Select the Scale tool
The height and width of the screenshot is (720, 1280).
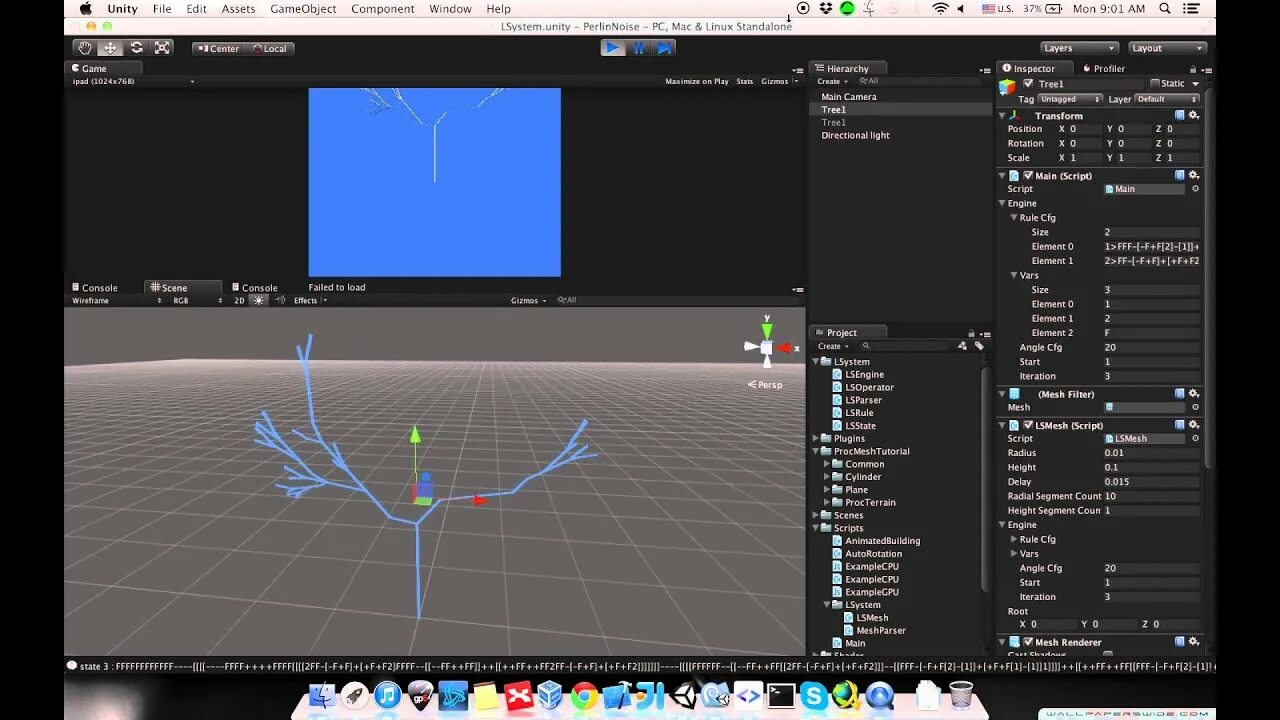click(x=162, y=48)
